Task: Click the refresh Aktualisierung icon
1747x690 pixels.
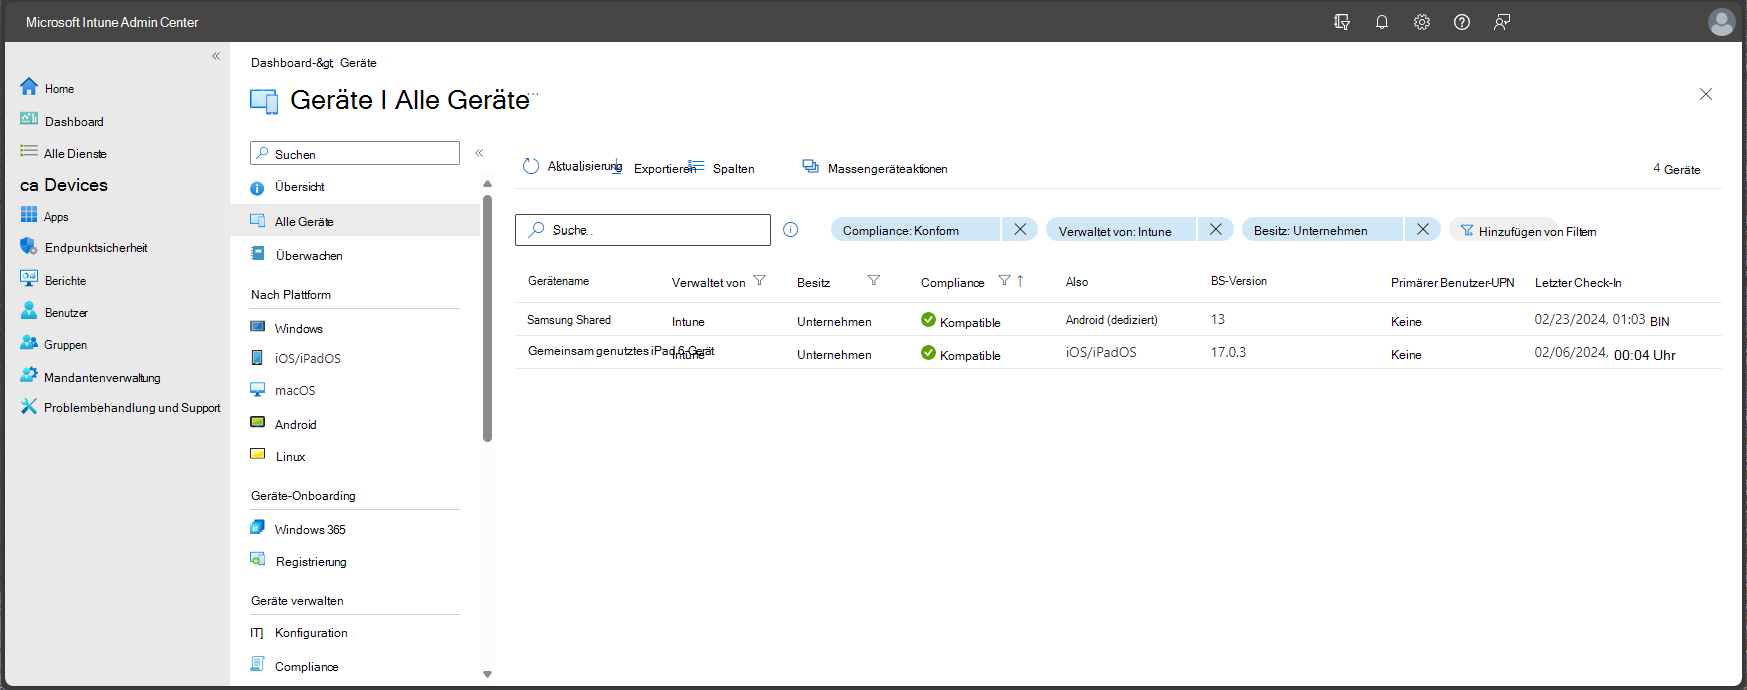Action: click(531, 166)
